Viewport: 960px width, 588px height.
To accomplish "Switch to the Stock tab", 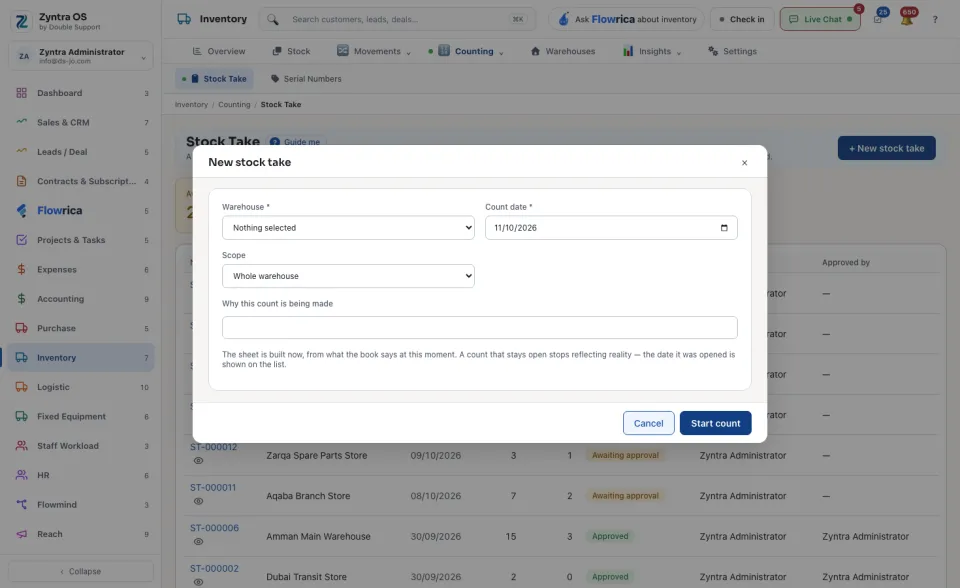I will (291, 51).
